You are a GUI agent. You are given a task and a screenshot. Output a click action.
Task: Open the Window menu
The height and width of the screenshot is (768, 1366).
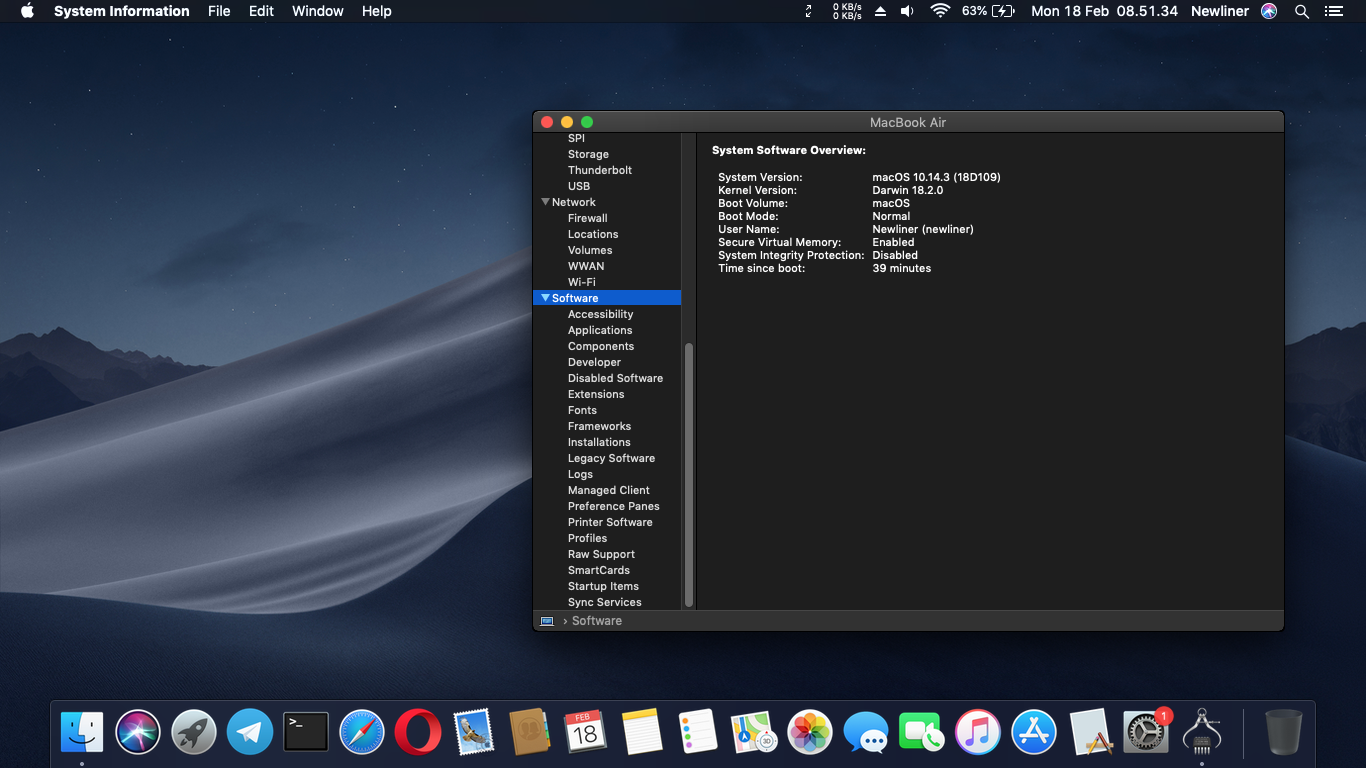tap(318, 11)
